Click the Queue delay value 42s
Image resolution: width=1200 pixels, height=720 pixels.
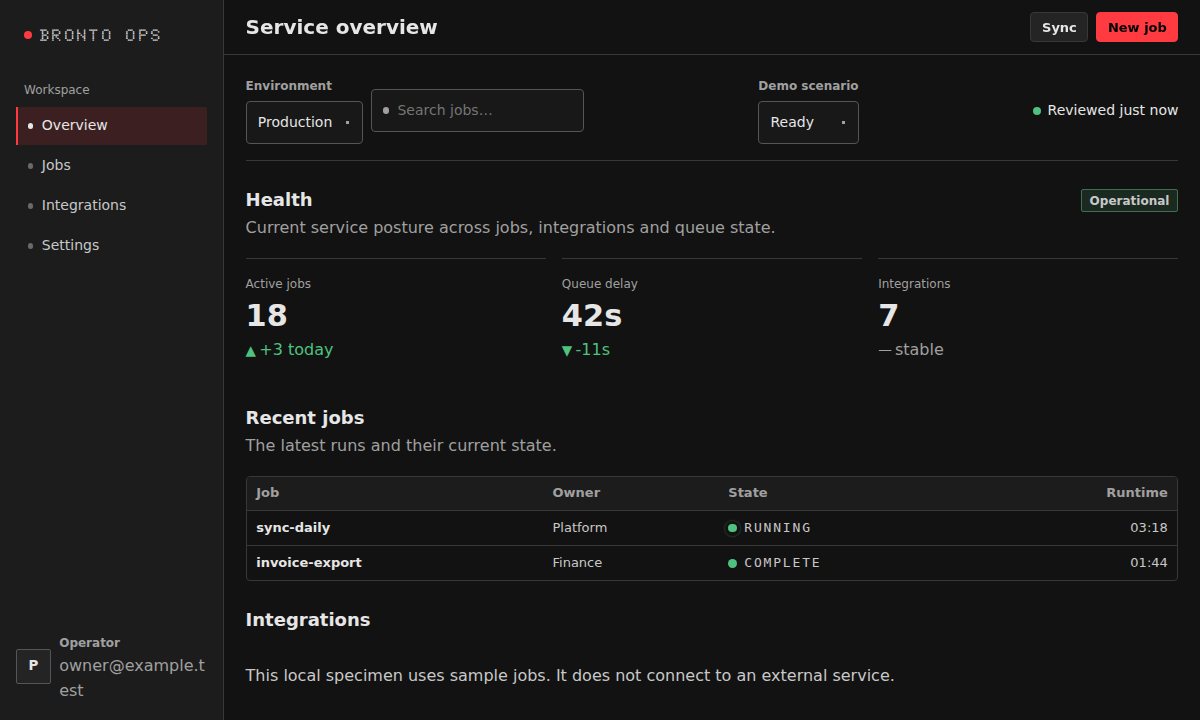[x=592, y=316]
